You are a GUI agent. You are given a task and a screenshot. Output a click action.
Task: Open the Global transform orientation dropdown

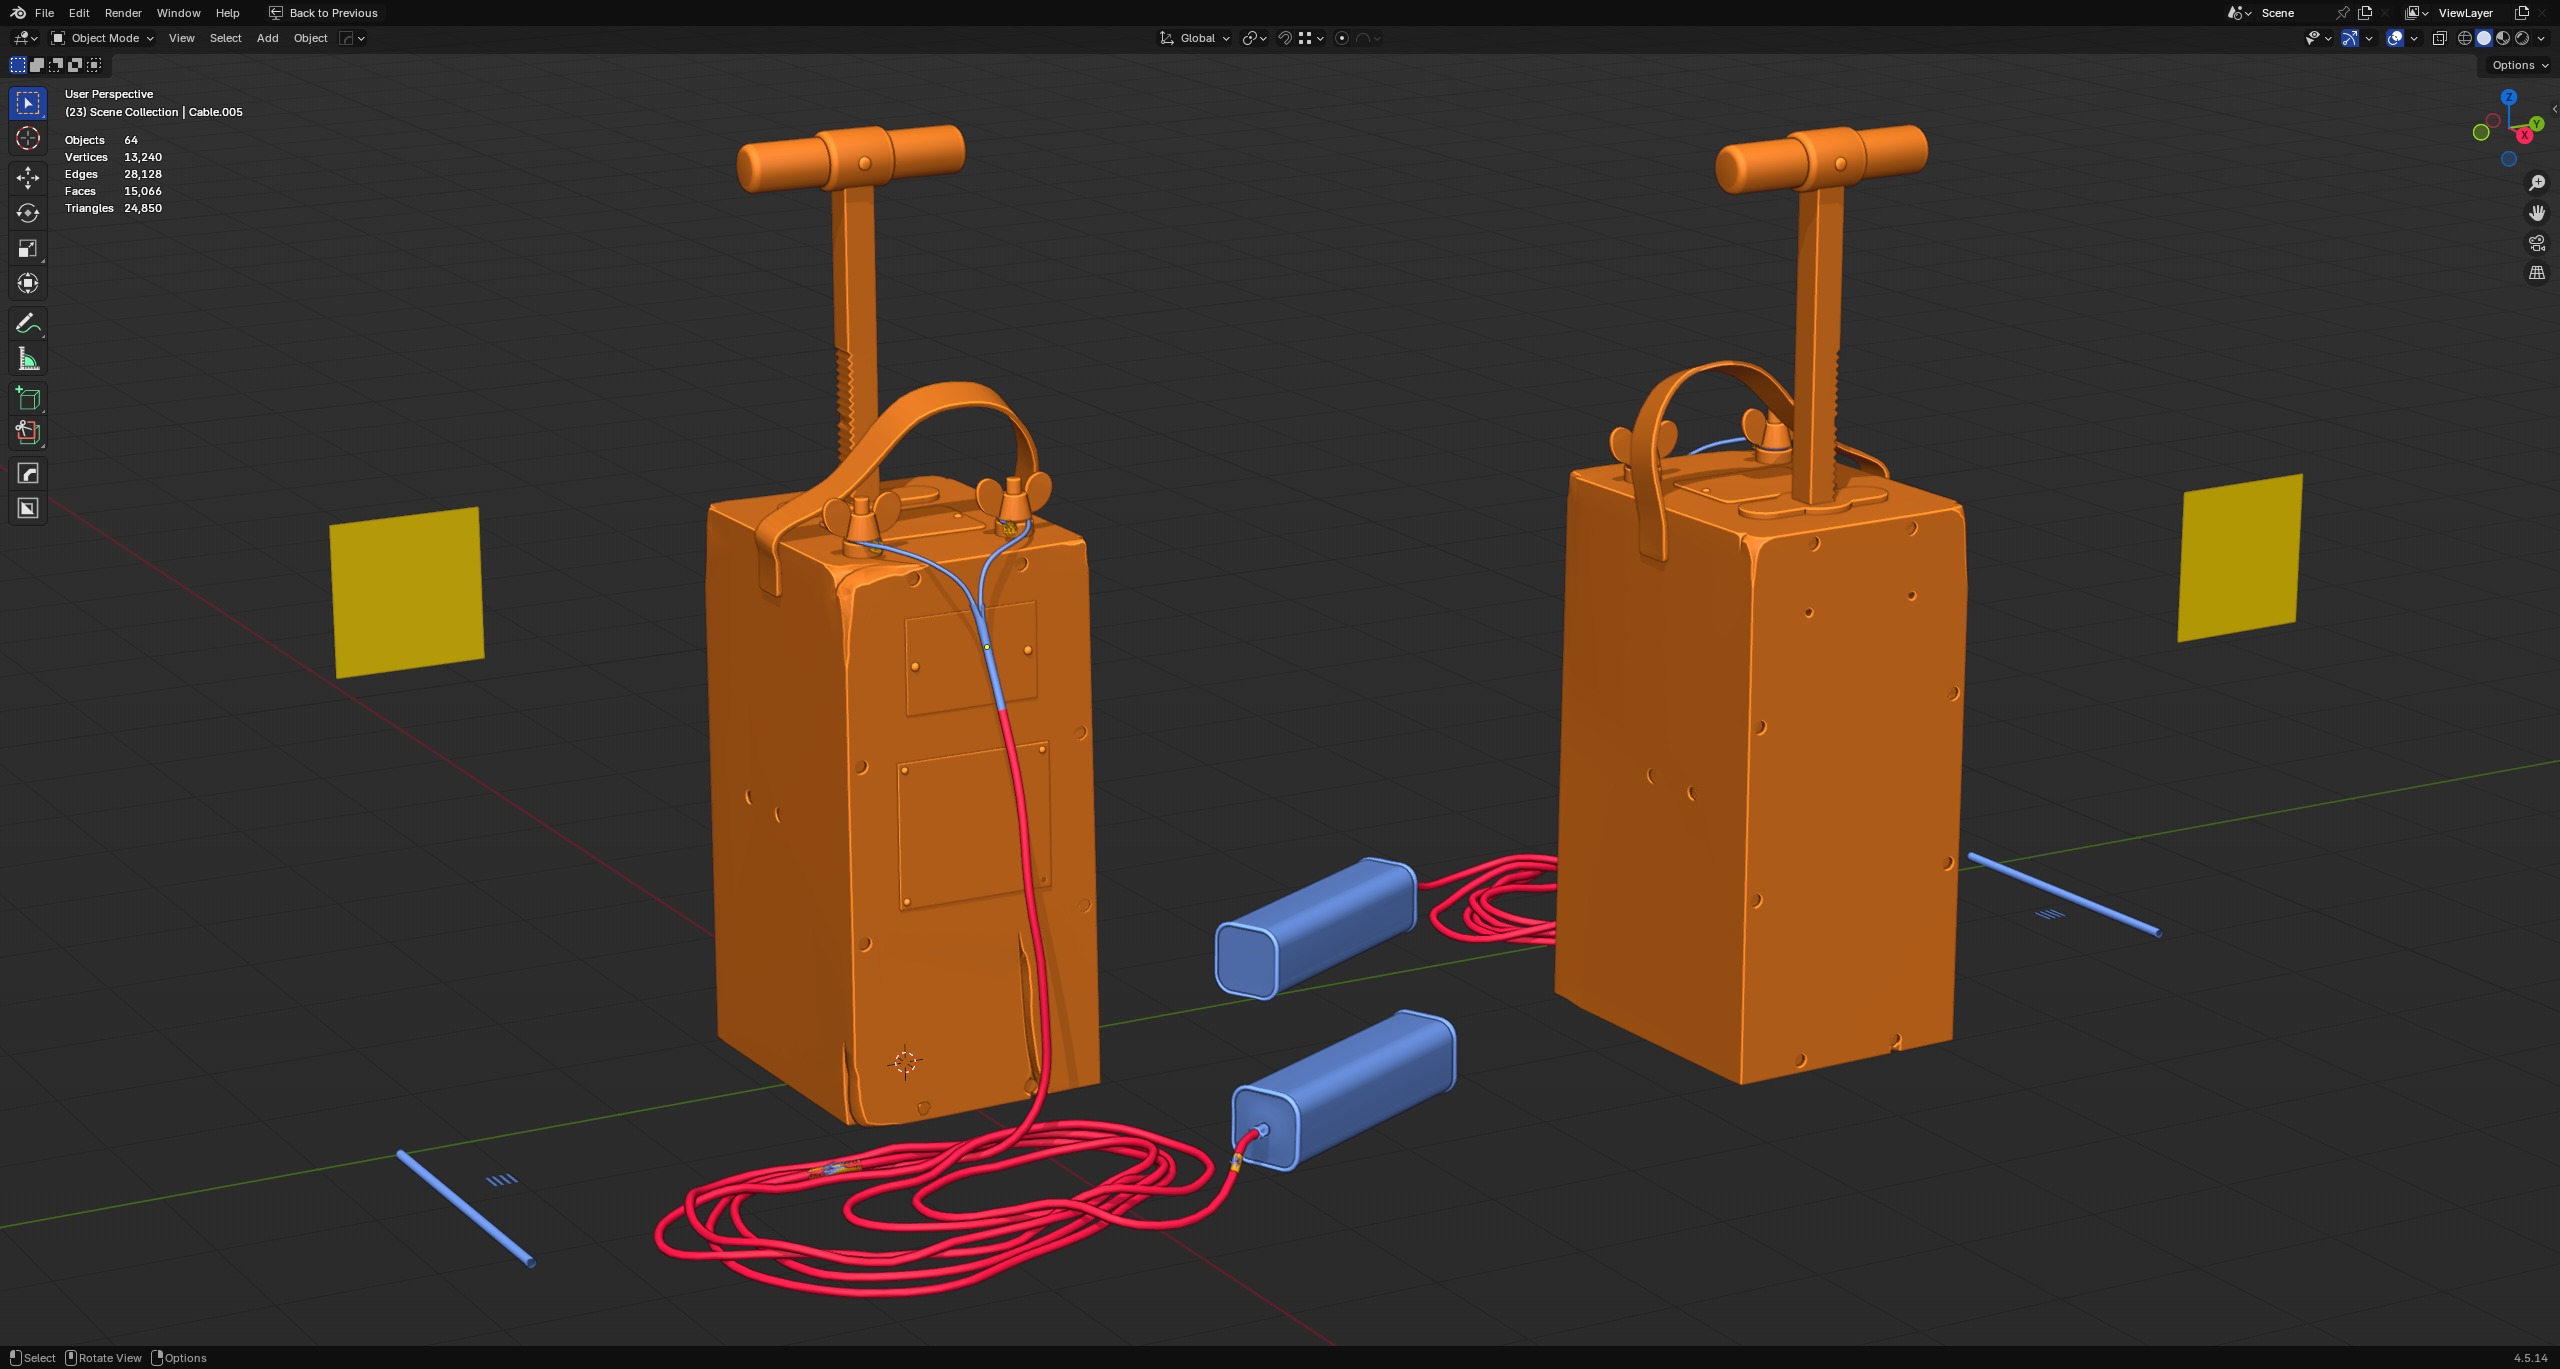[x=1195, y=38]
